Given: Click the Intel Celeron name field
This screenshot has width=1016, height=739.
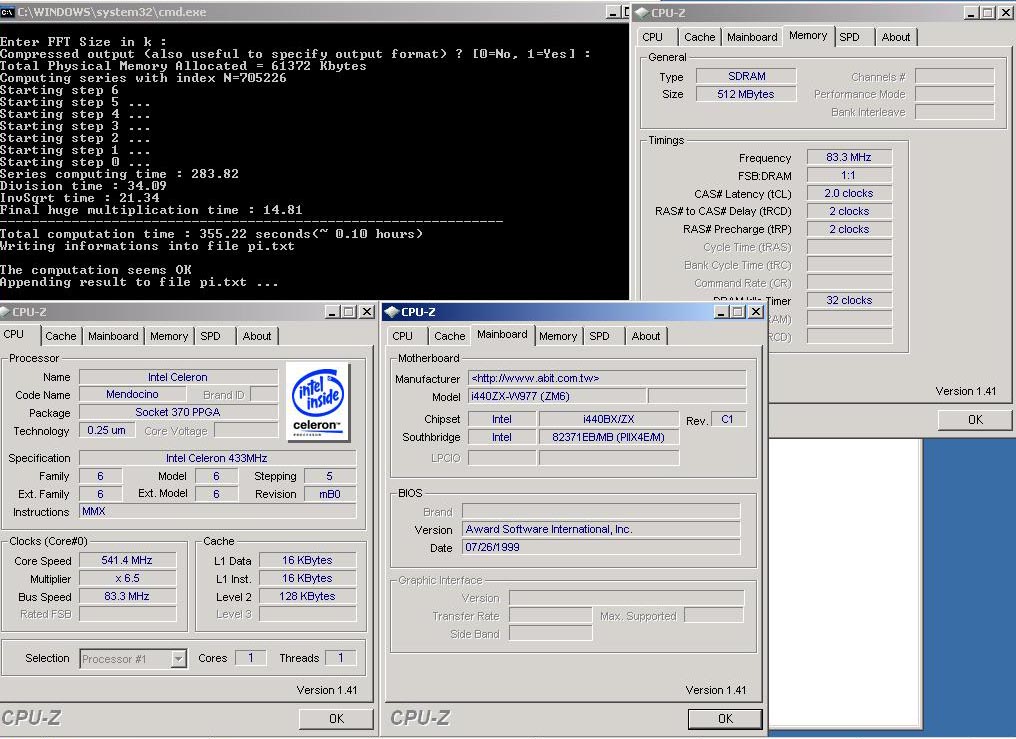Looking at the screenshot, I should click(178, 377).
